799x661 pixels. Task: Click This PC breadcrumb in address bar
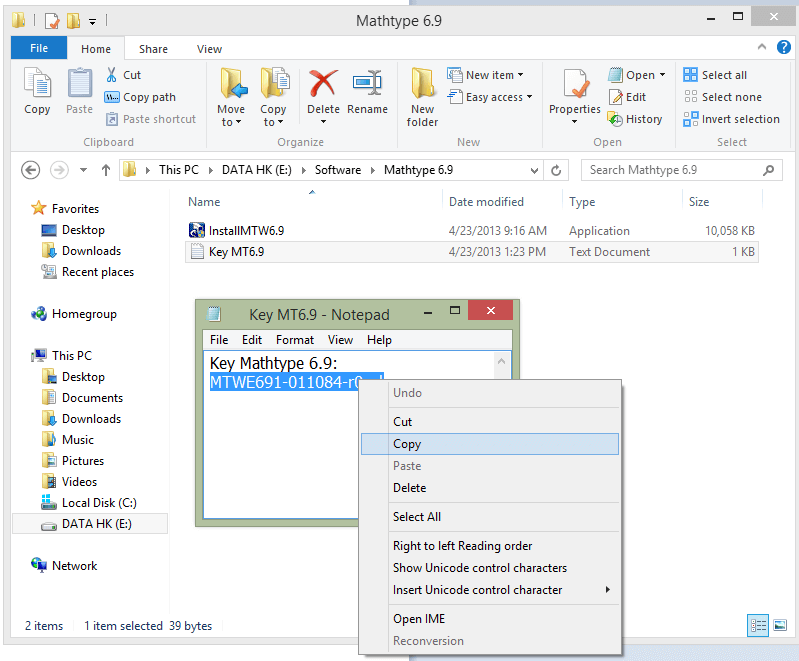click(179, 170)
